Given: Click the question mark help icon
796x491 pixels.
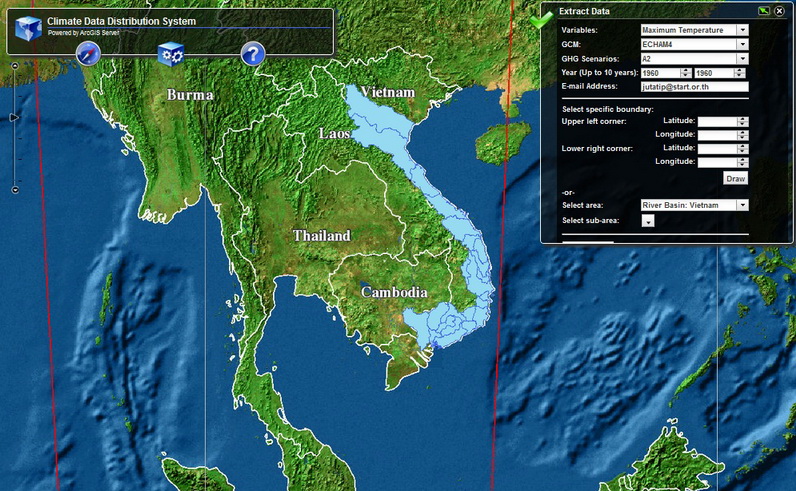Looking at the screenshot, I should tap(253, 54).
